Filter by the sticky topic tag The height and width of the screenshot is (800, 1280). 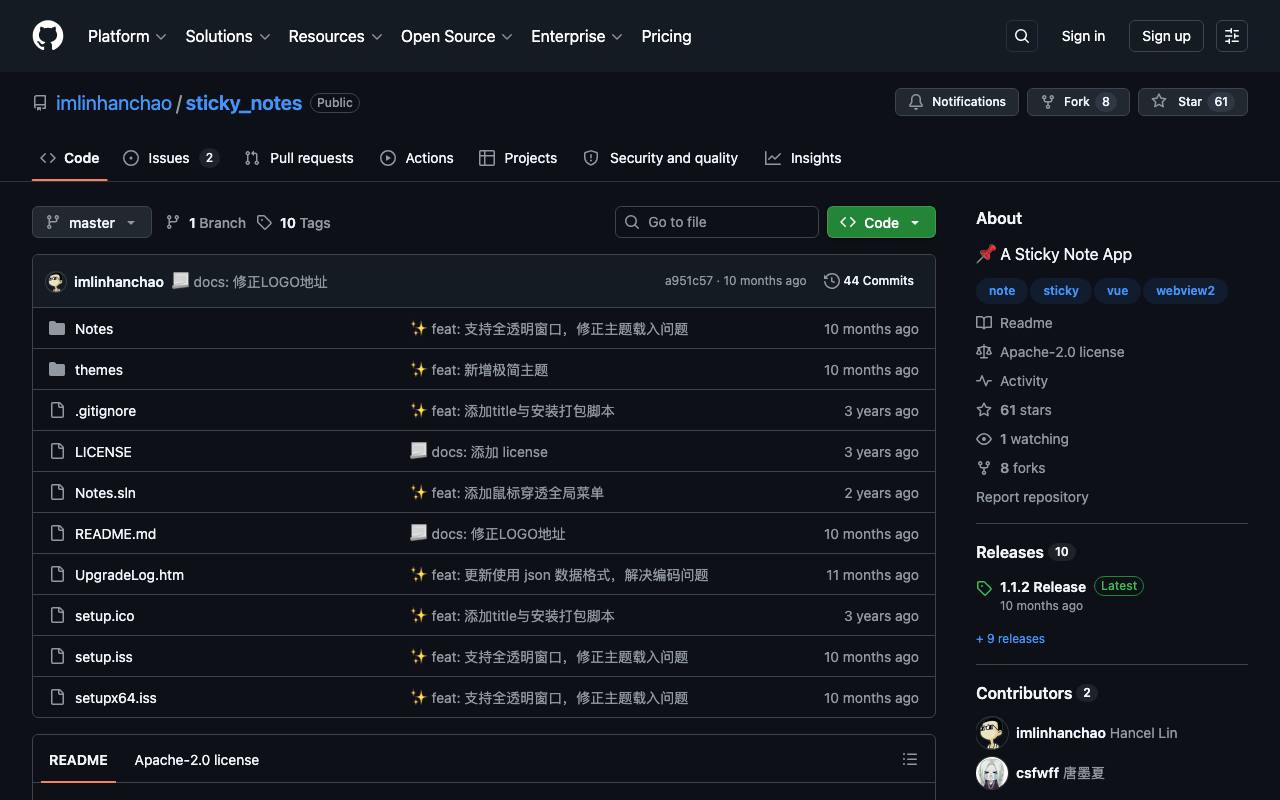click(1061, 291)
